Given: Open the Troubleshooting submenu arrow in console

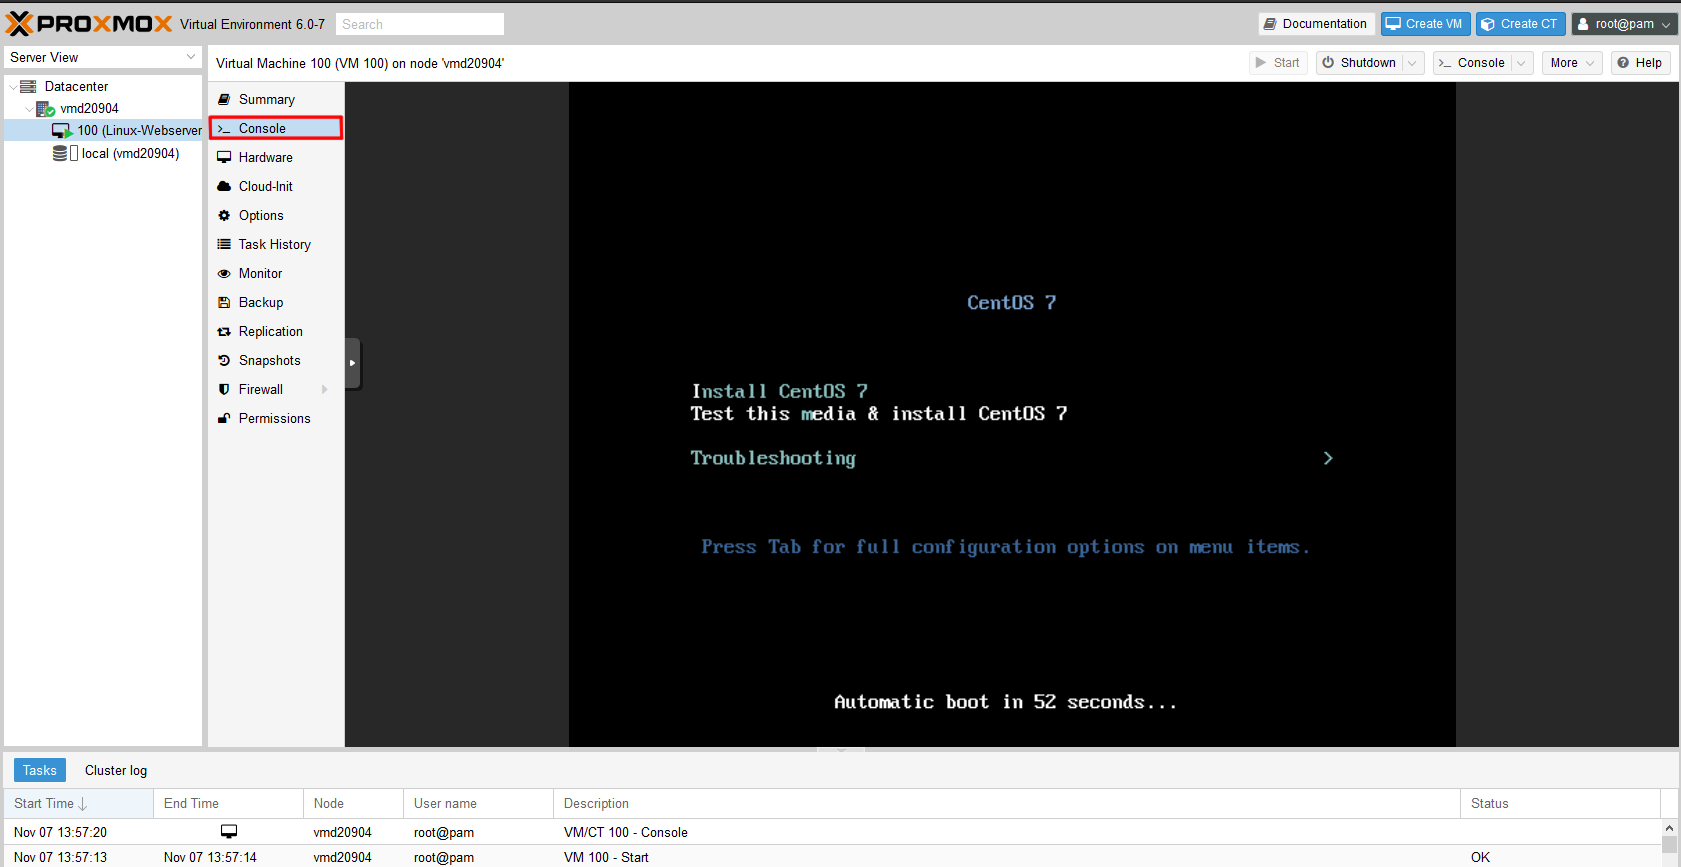Looking at the screenshot, I should (1328, 458).
